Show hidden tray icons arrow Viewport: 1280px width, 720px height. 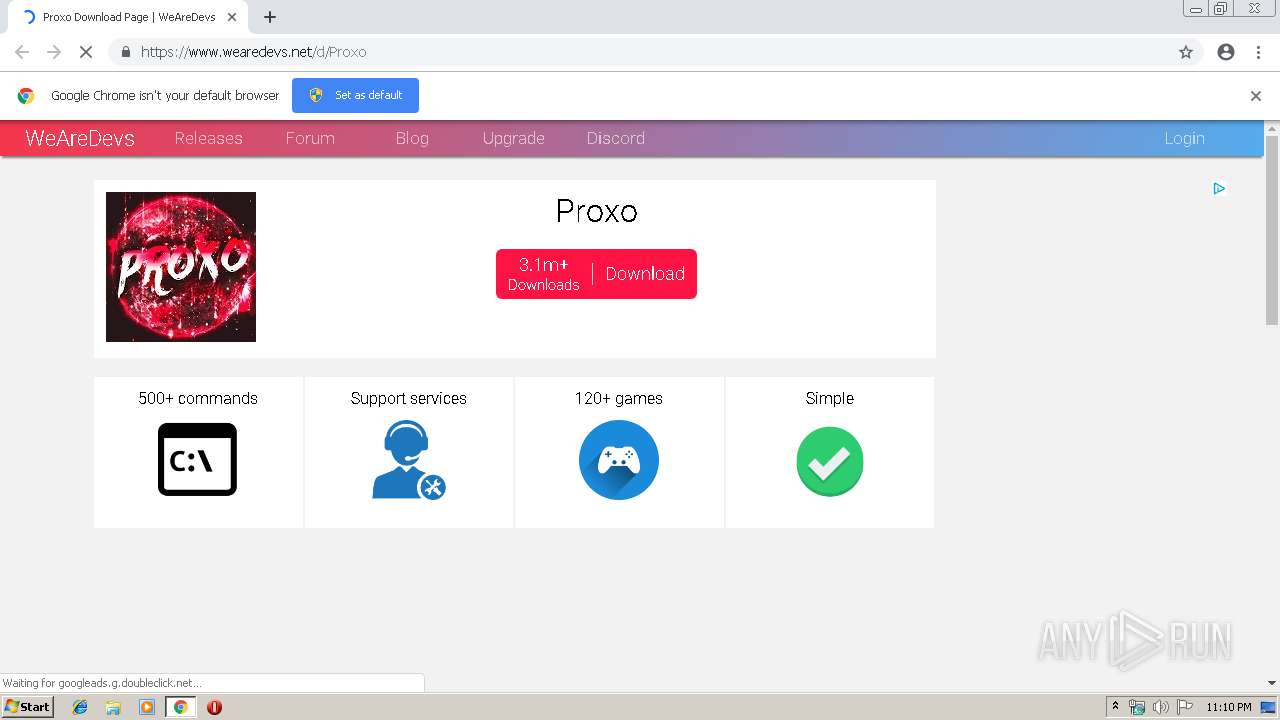[x=1115, y=707]
